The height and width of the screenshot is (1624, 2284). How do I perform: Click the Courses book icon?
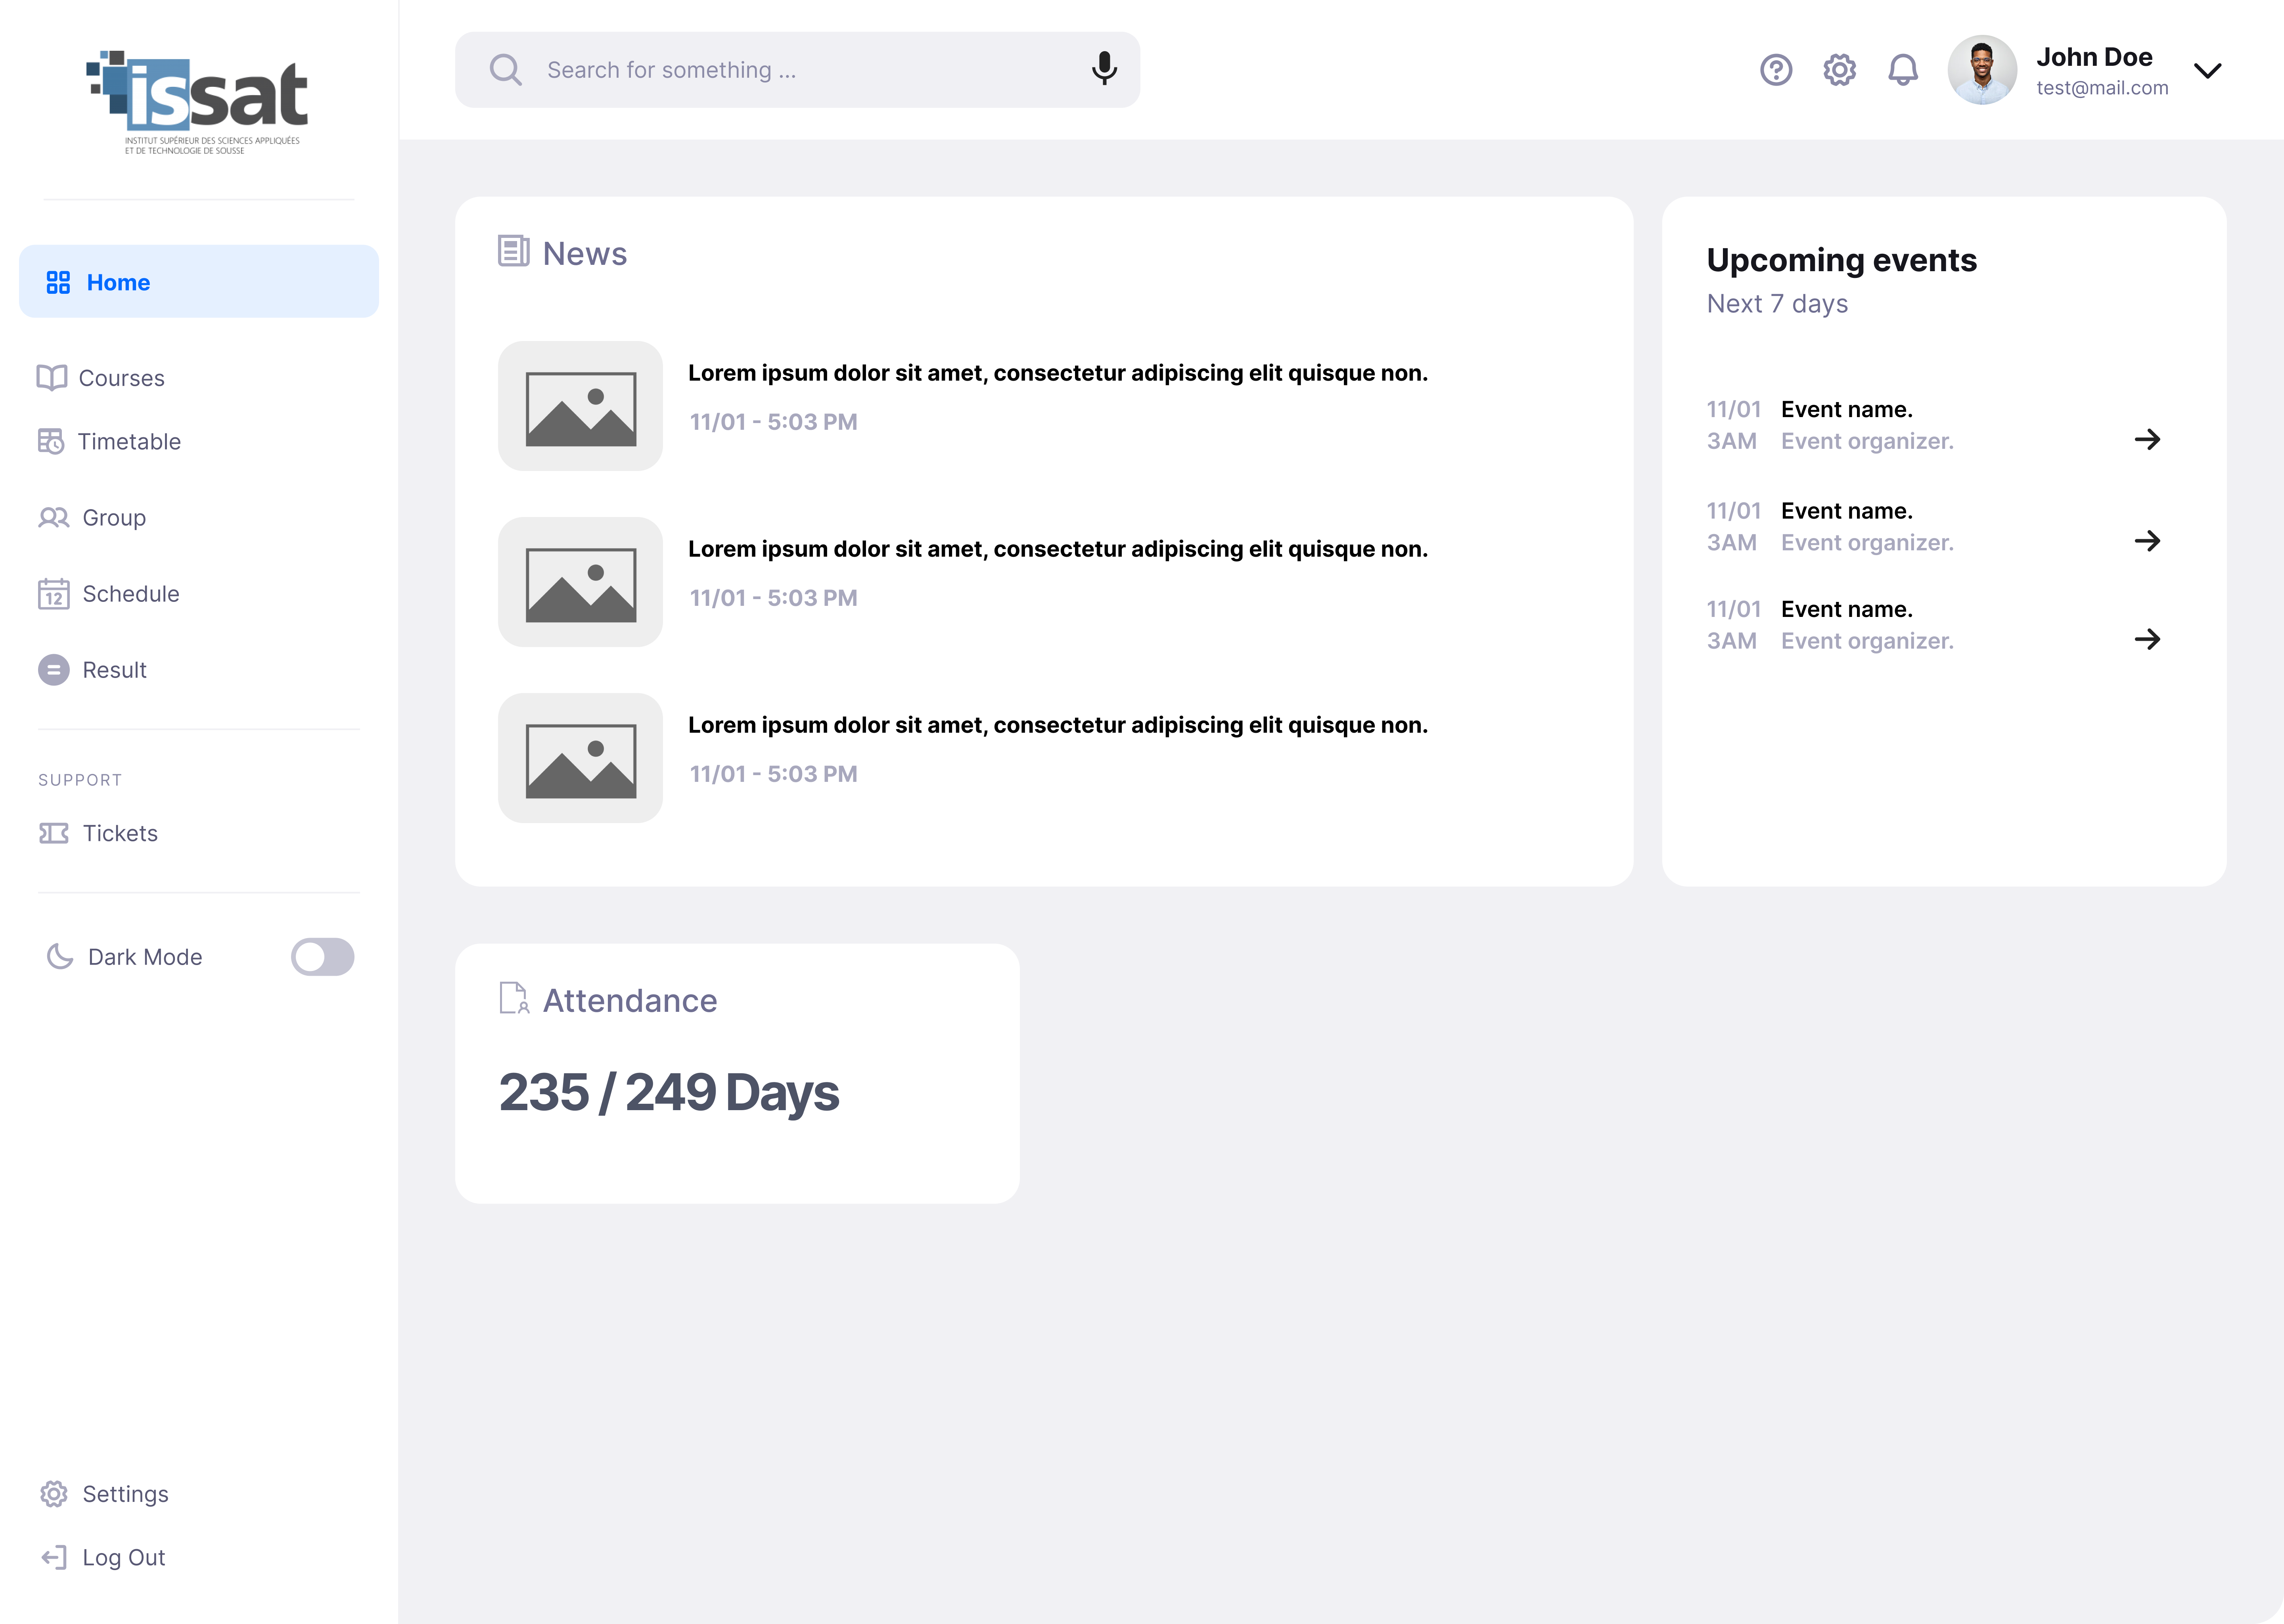click(52, 378)
